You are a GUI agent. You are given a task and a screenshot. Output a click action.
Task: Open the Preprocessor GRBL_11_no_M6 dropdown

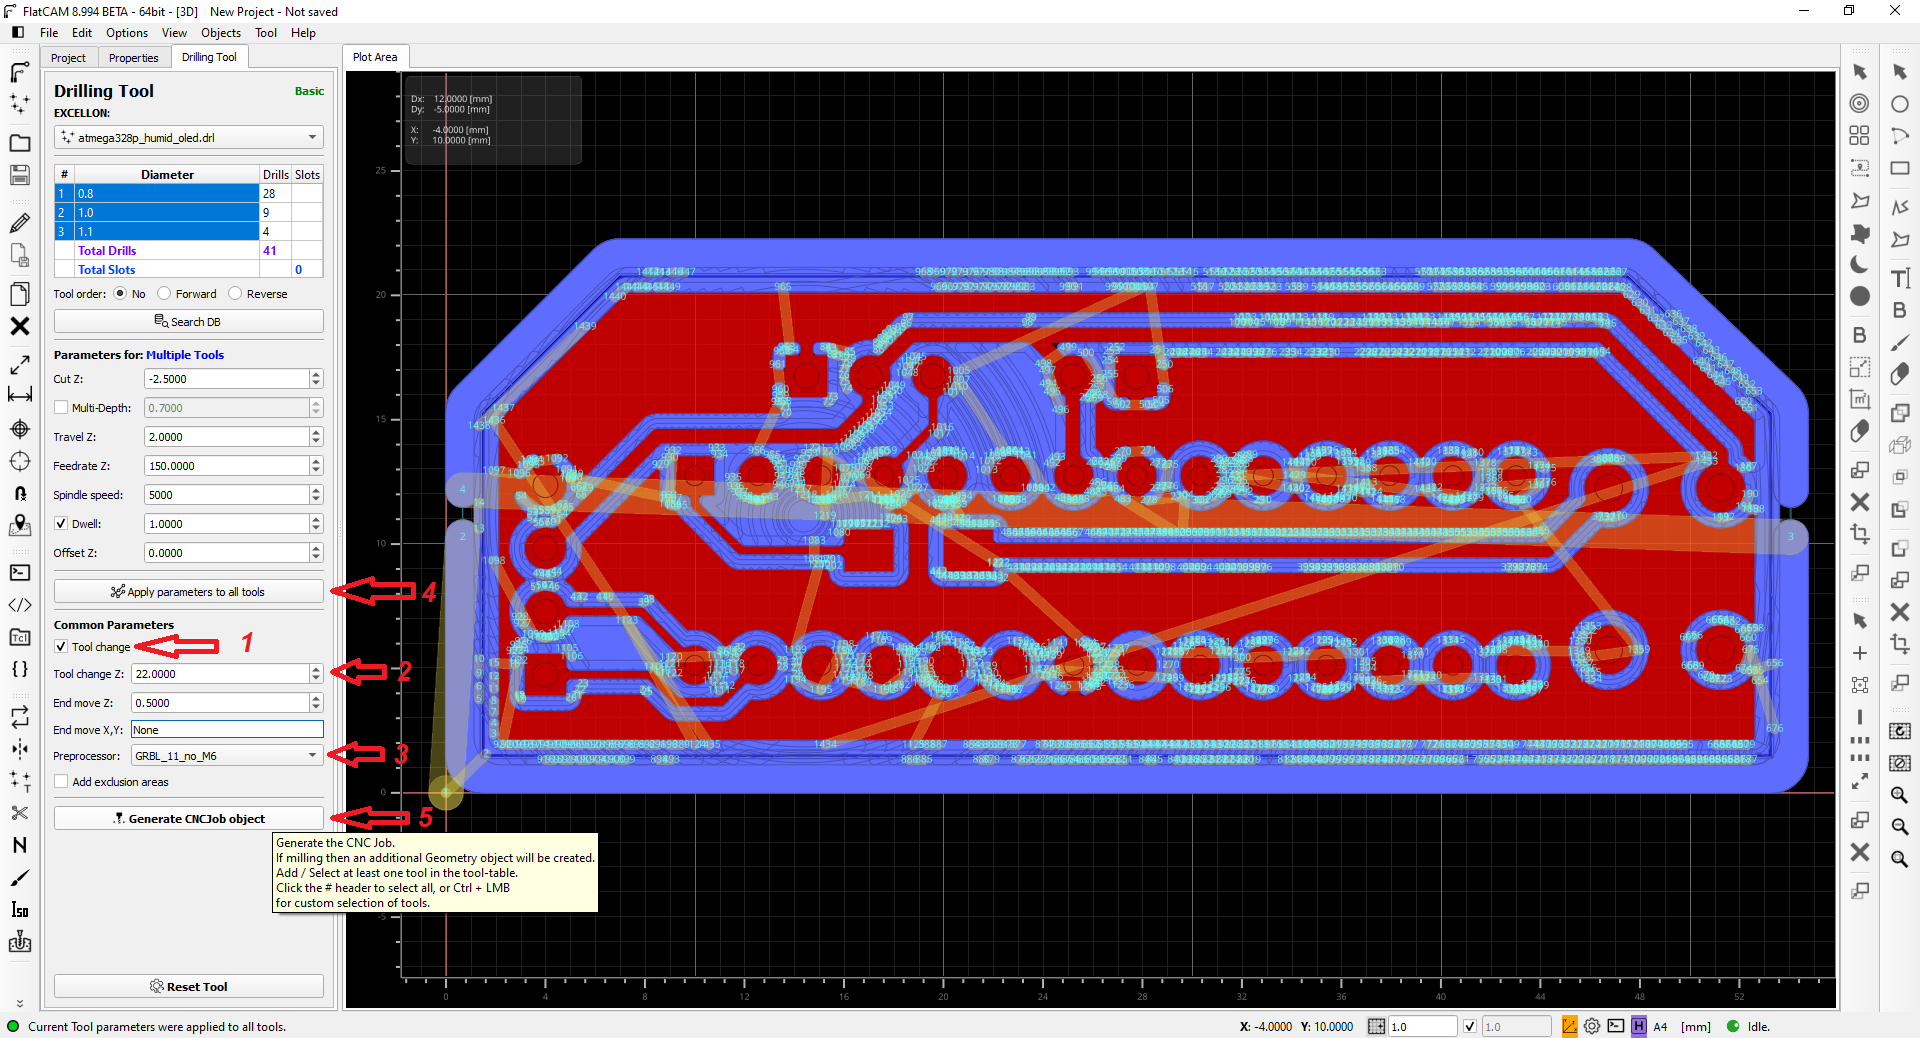[227, 756]
